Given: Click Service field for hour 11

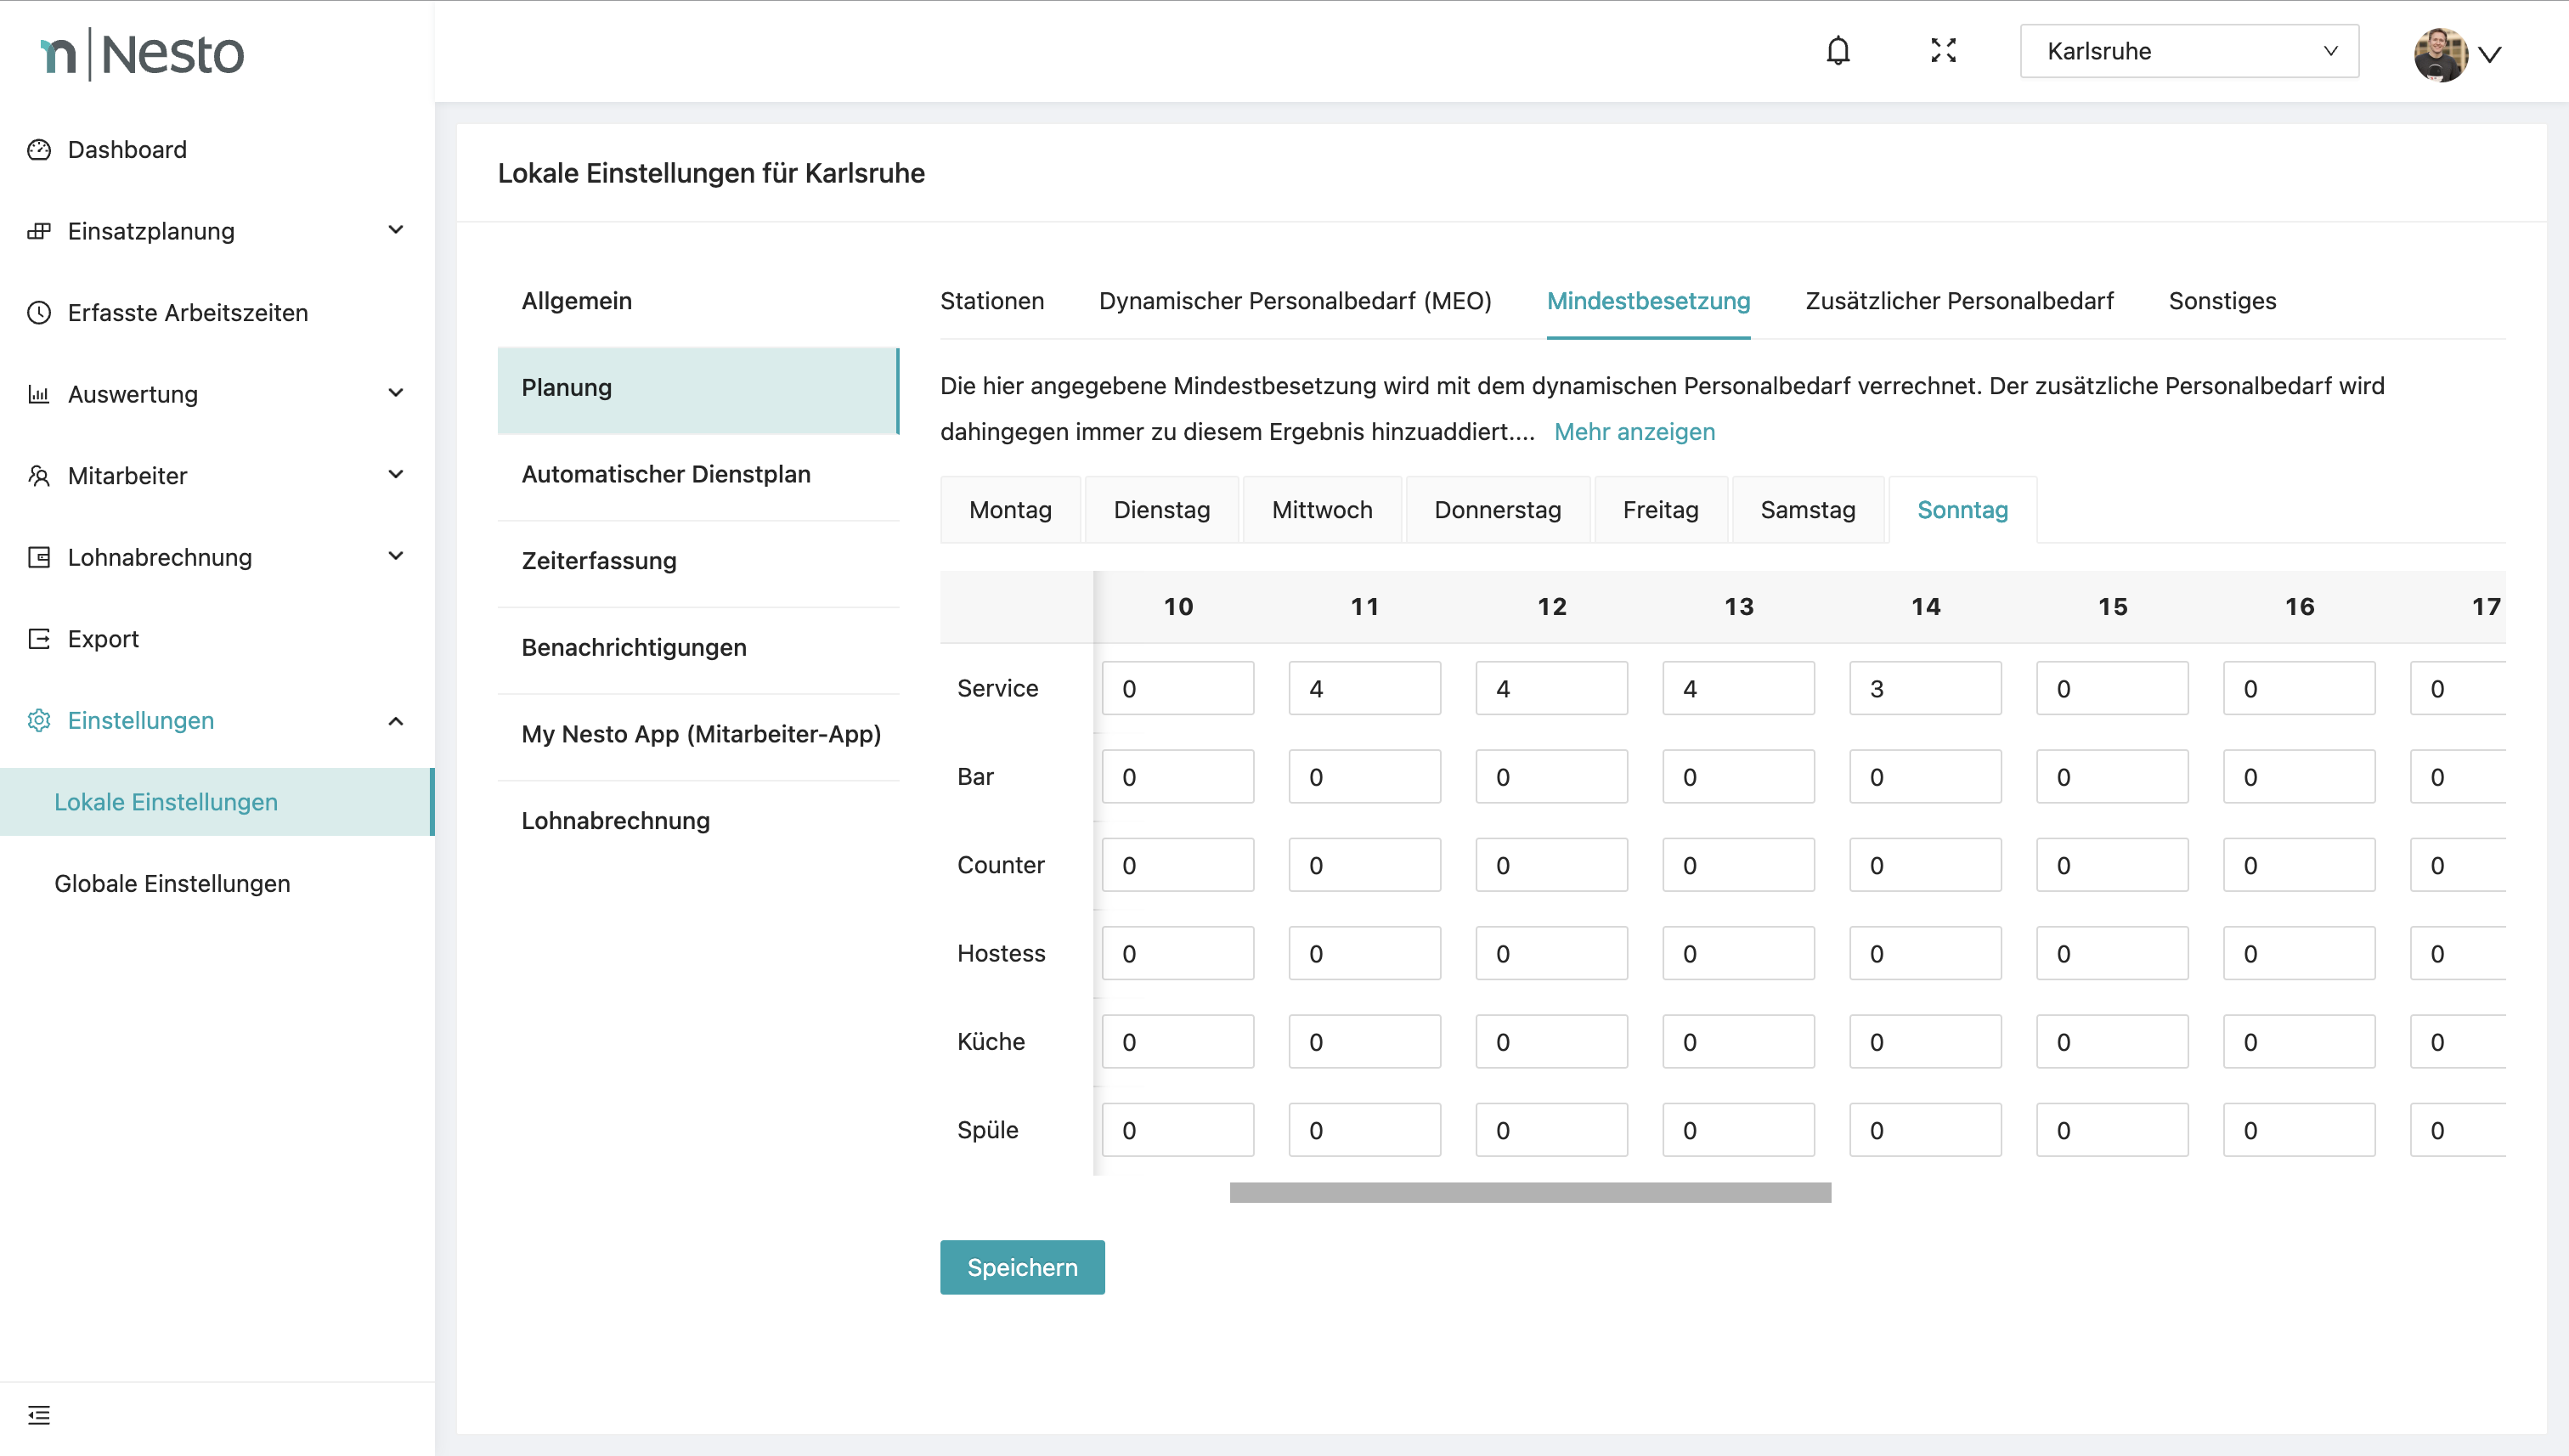Looking at the screenshot, I should 1364,689.
